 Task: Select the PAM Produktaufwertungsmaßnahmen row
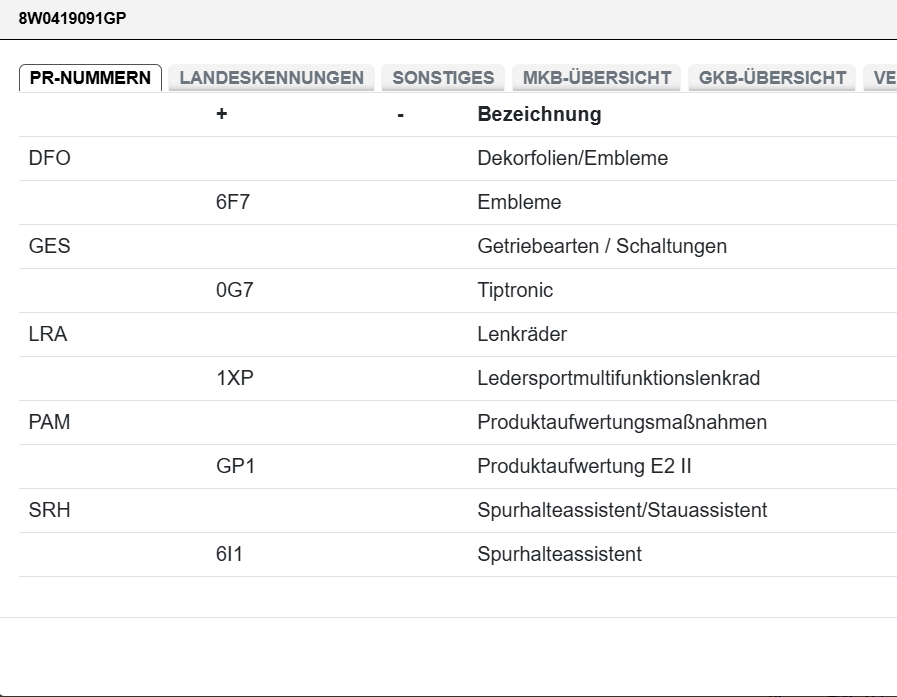[x=458, y=423]
